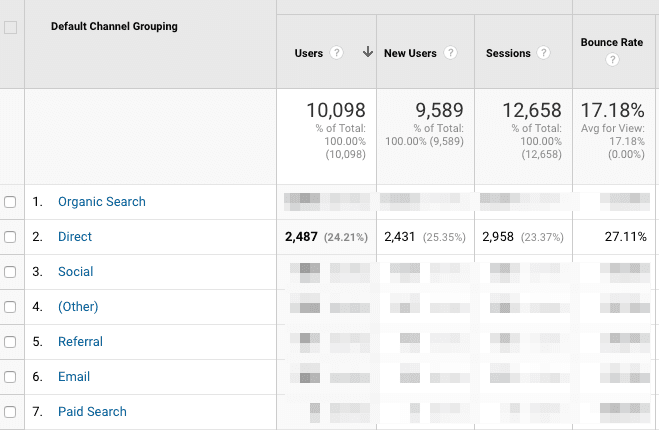Check the Organic Search row checkbox
The image size is (659, 433).
pyautogui.click(x=11, y=202)
